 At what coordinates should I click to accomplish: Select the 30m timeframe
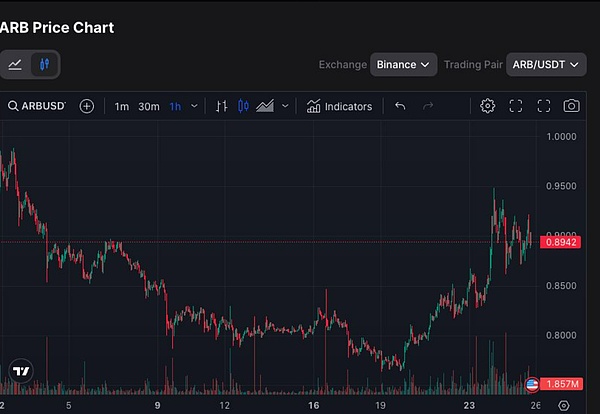[148, 106]
